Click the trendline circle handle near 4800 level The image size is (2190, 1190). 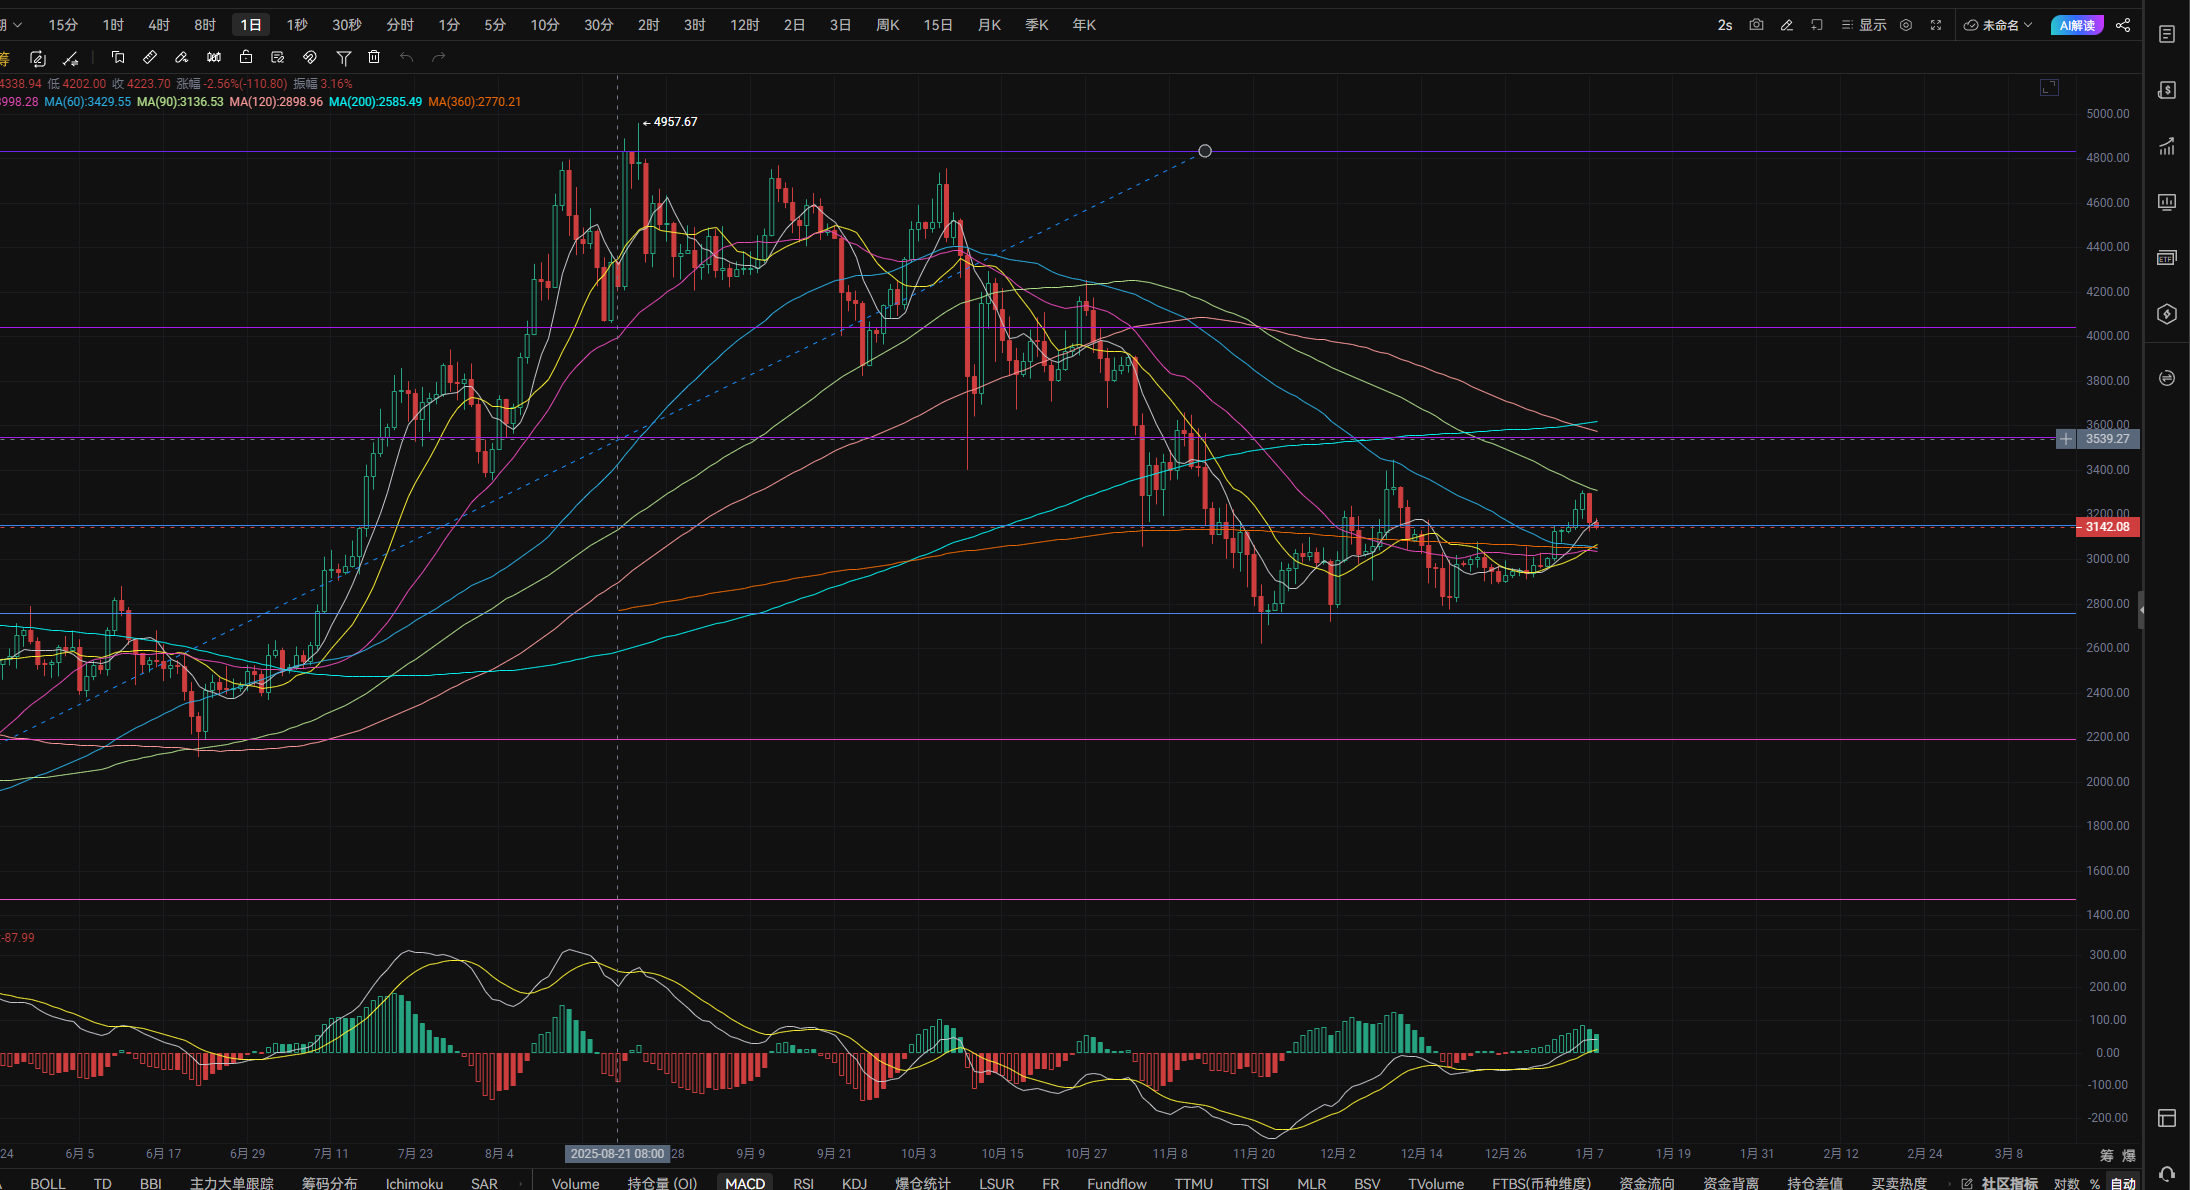point(1205,151)
